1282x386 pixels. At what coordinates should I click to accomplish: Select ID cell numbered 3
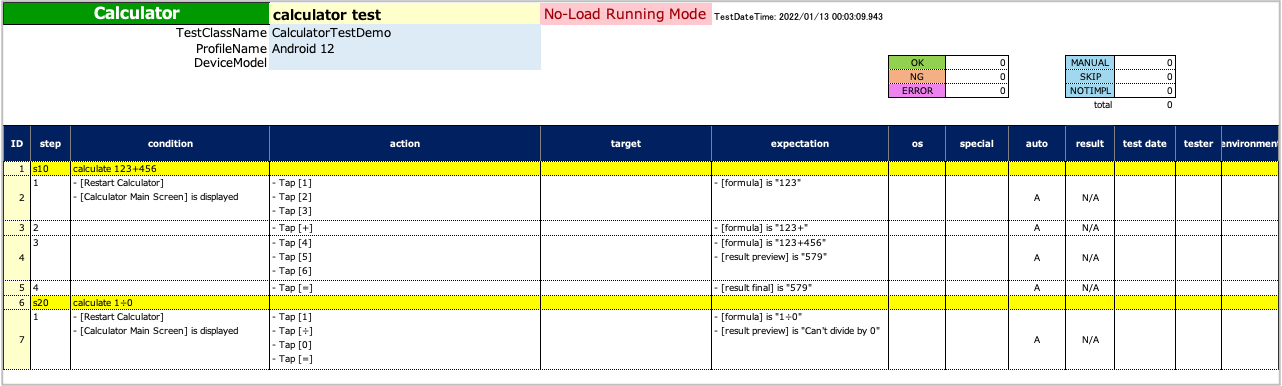pyautogui.click(x=17, y=228)
